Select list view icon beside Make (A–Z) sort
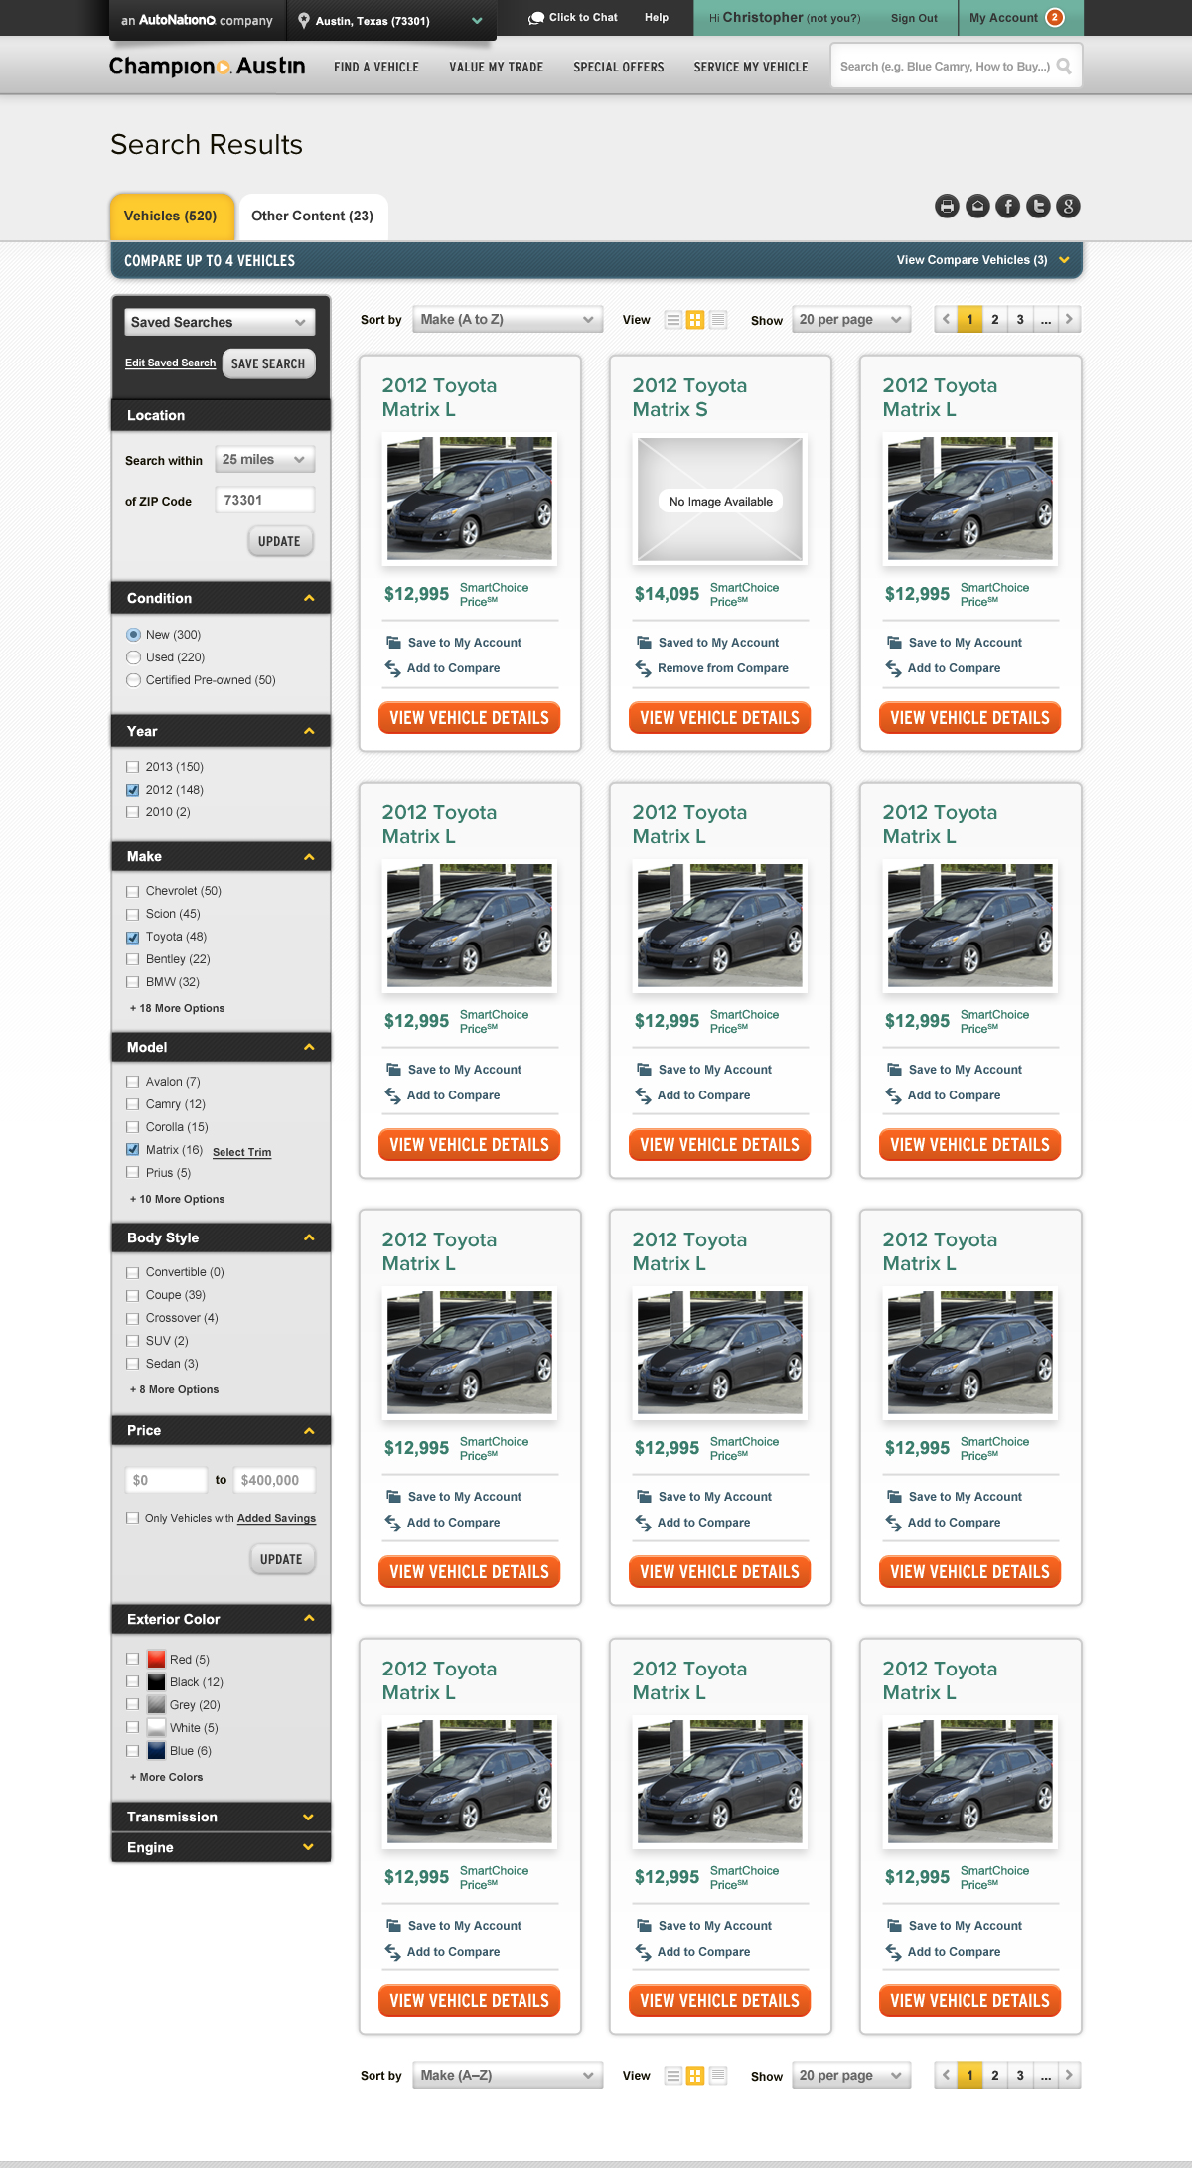Image resolution: width=1192 pixels, height=2168 pixels. click(673, 2076)
